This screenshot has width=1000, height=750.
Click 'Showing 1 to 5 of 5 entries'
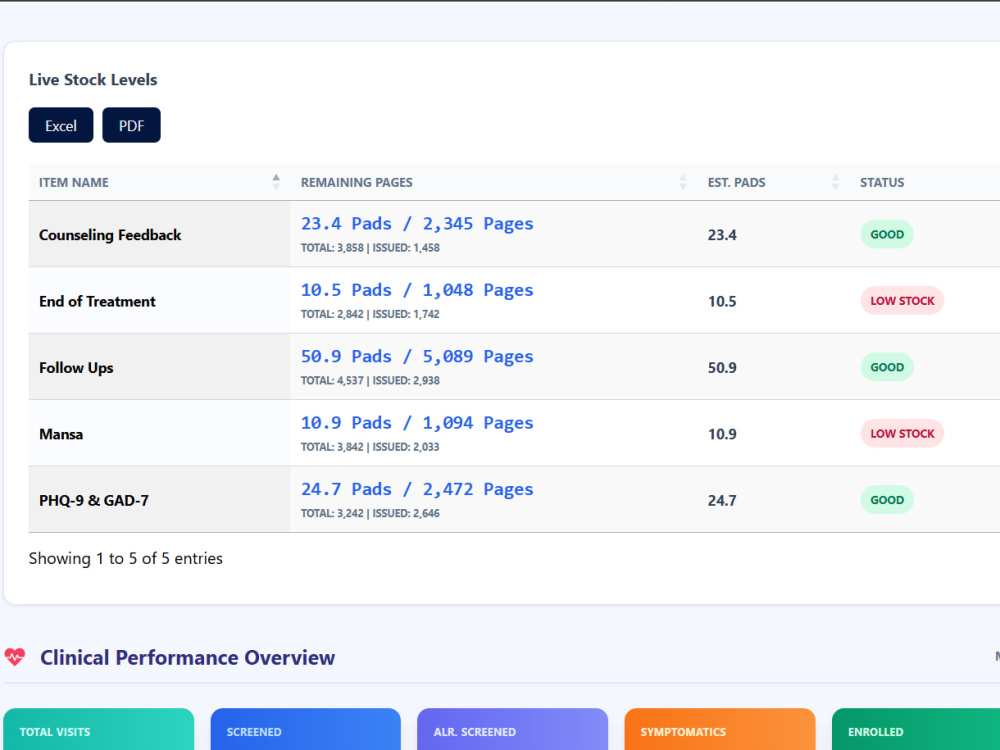(126, 559)
